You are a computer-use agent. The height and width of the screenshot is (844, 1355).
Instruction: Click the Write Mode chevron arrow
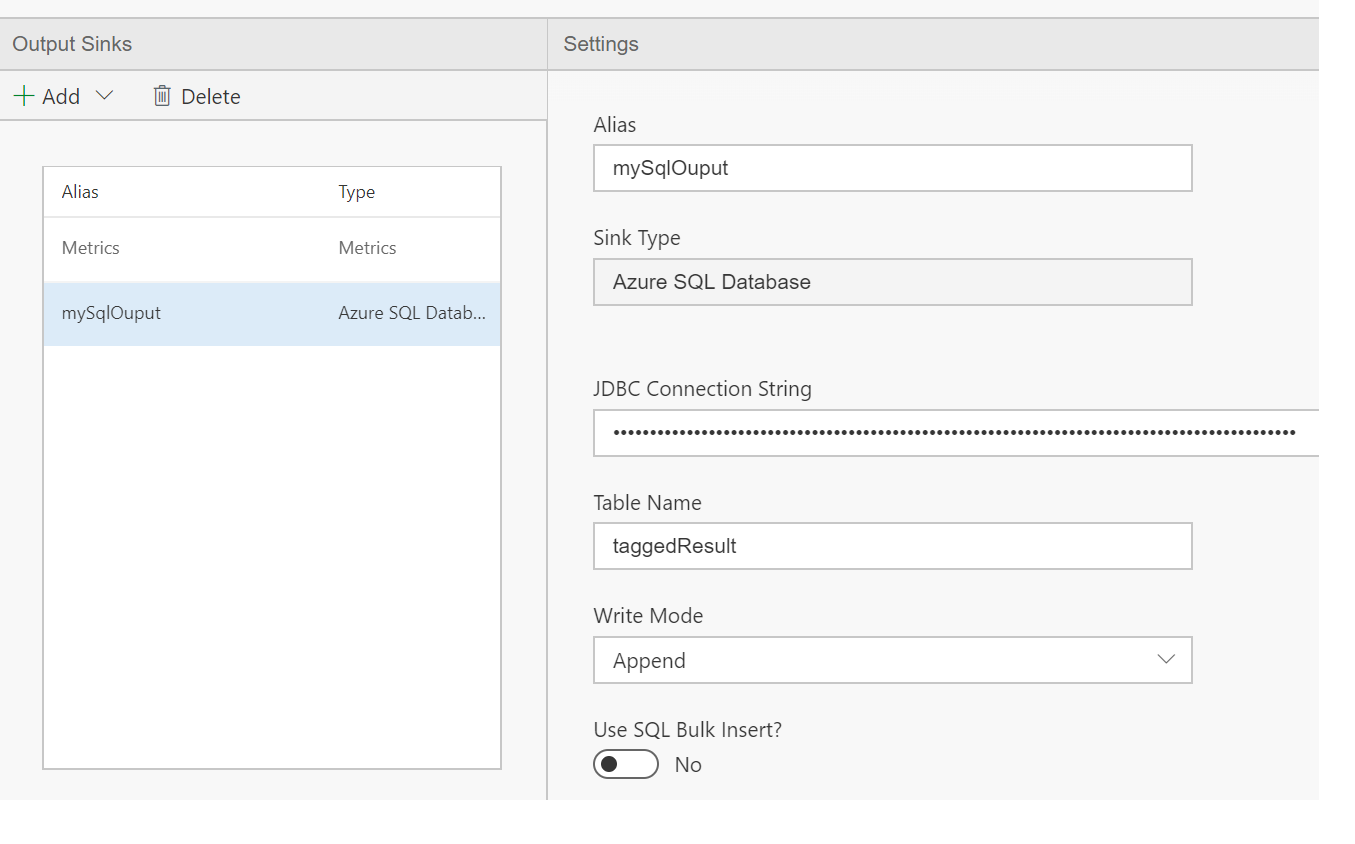pyautogui.click(x=1165, y=660)
